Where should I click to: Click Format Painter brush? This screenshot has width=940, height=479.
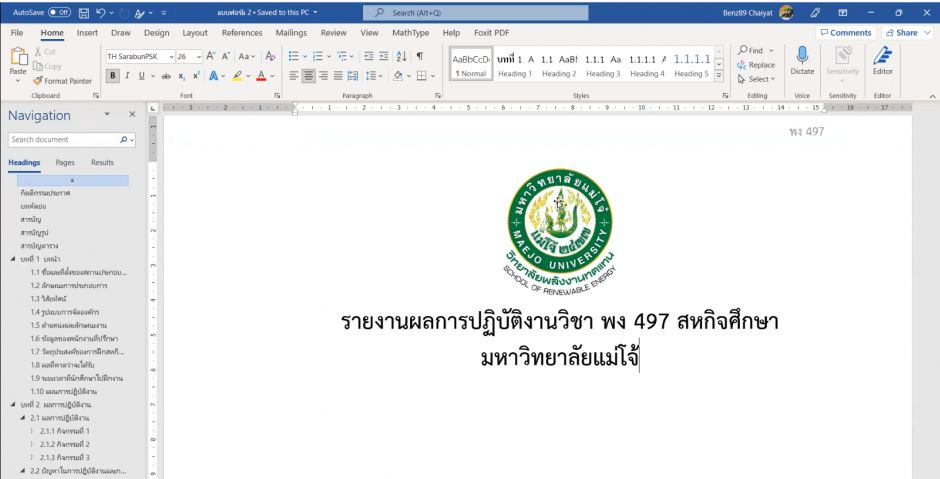[62, 81]
